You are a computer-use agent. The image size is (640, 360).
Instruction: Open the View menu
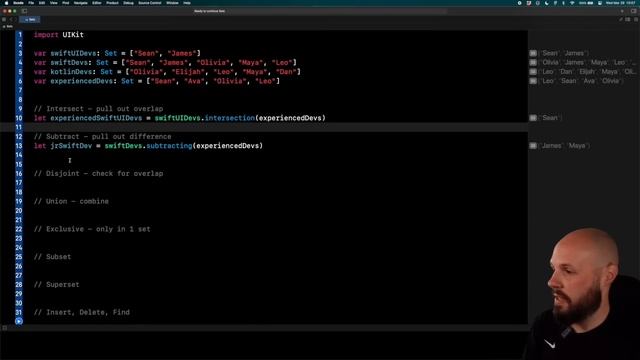(53, 3)
